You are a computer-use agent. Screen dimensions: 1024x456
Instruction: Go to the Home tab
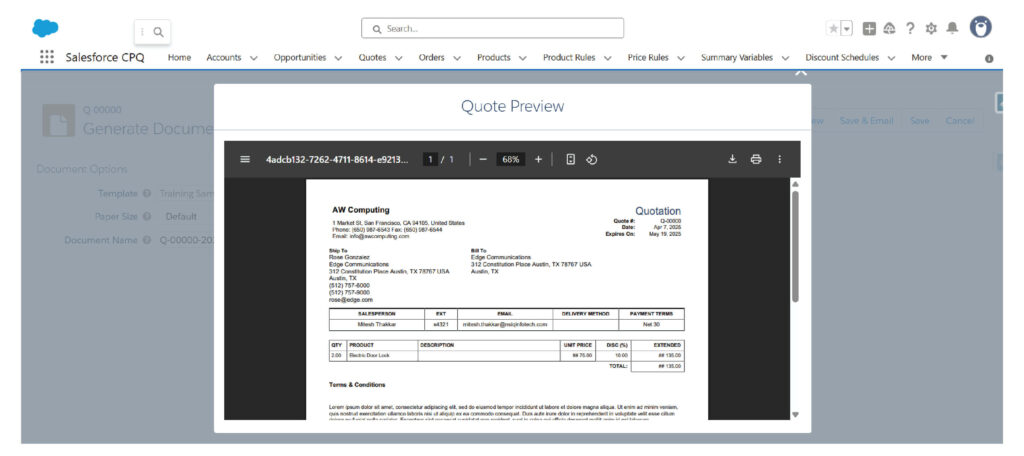click(x=180, y=57)
